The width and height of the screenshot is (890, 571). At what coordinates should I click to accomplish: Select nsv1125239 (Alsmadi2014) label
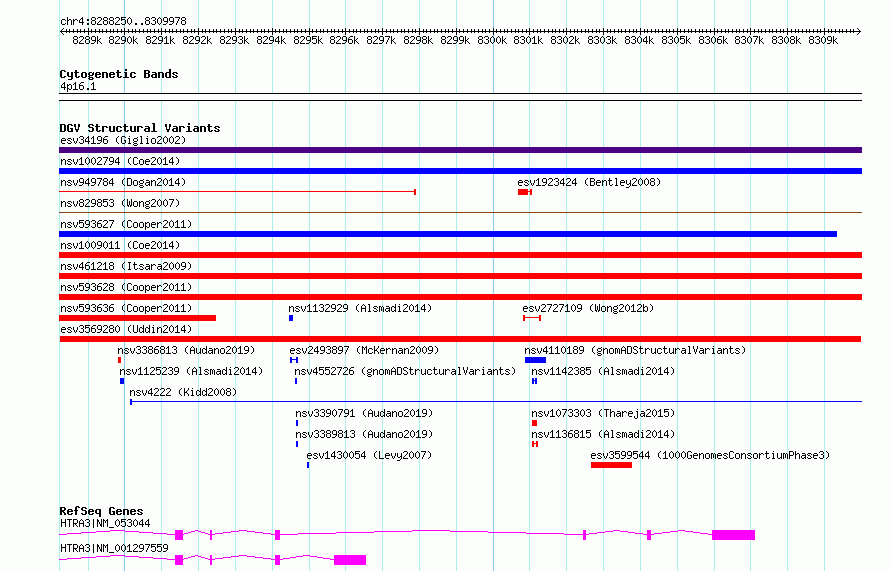coord(191,371)
